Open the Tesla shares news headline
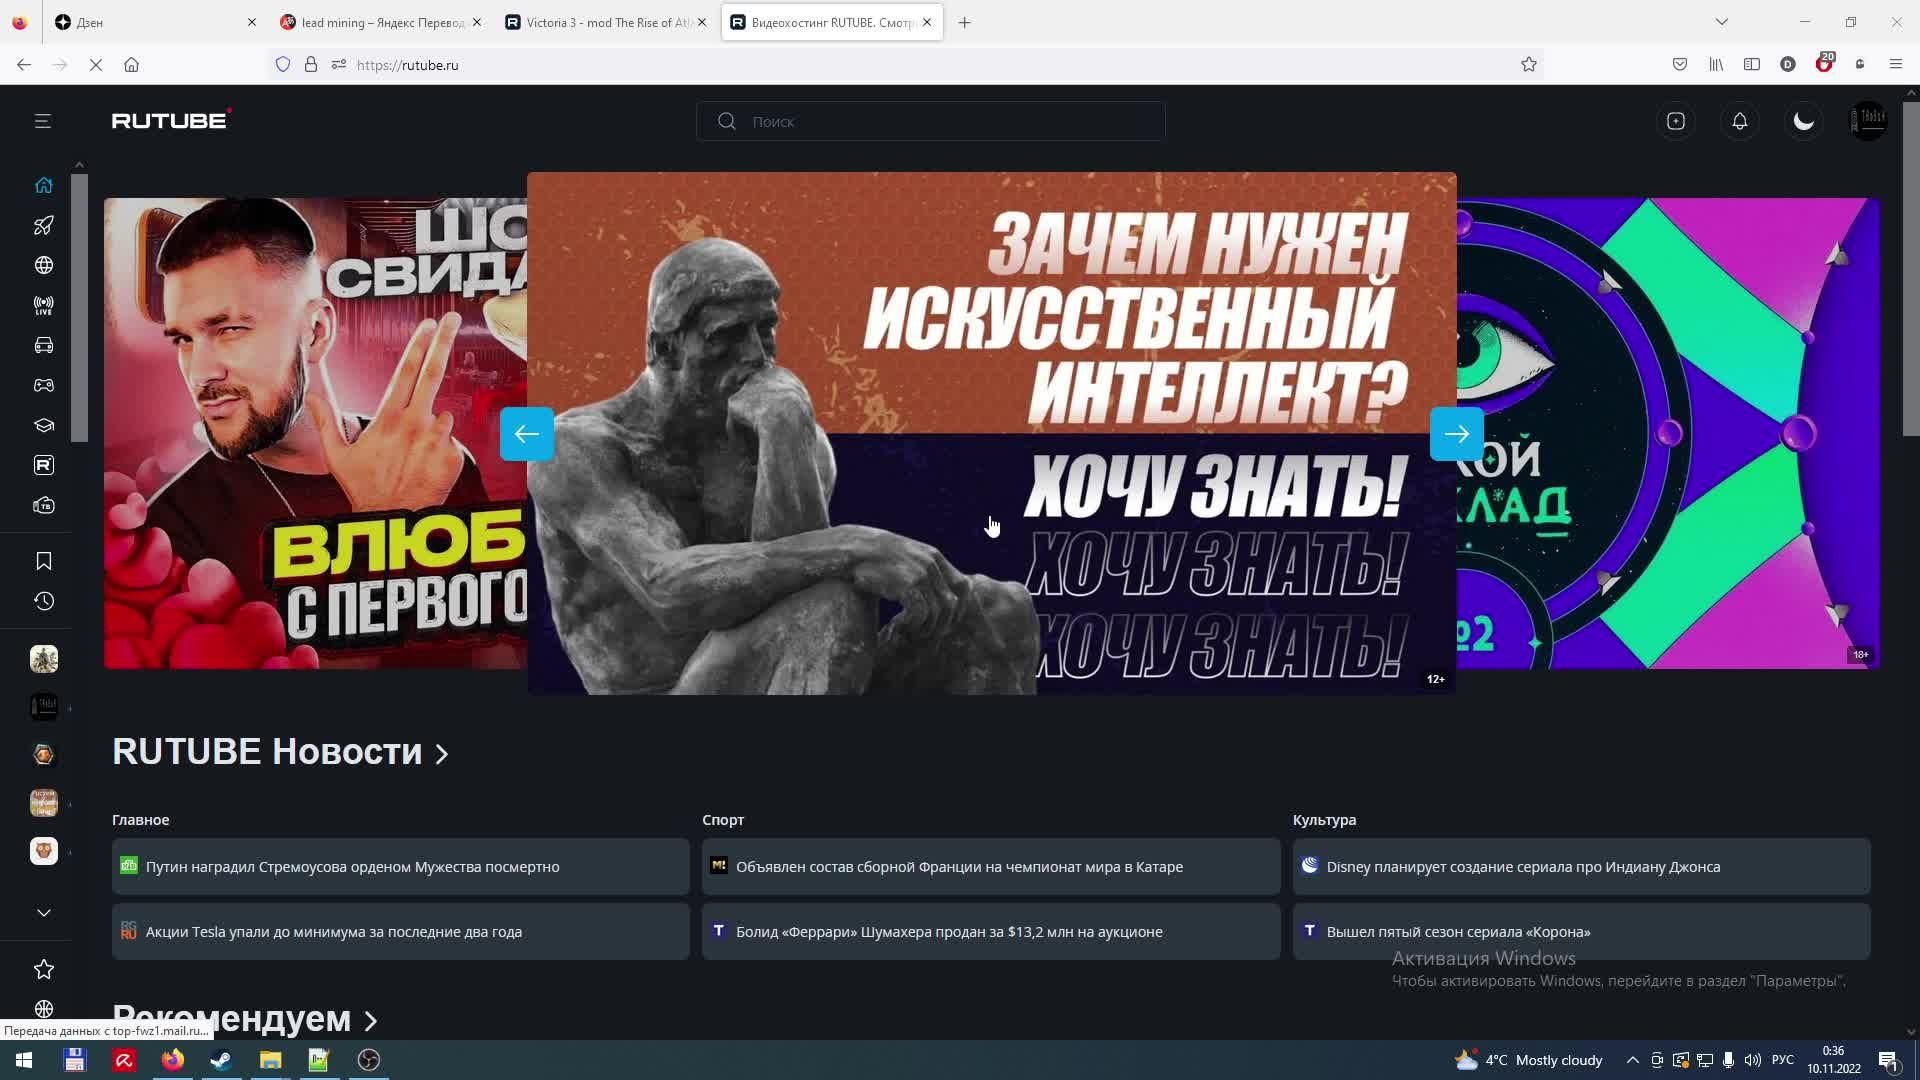1920x1080 pixels. click(x=334, y=931)
